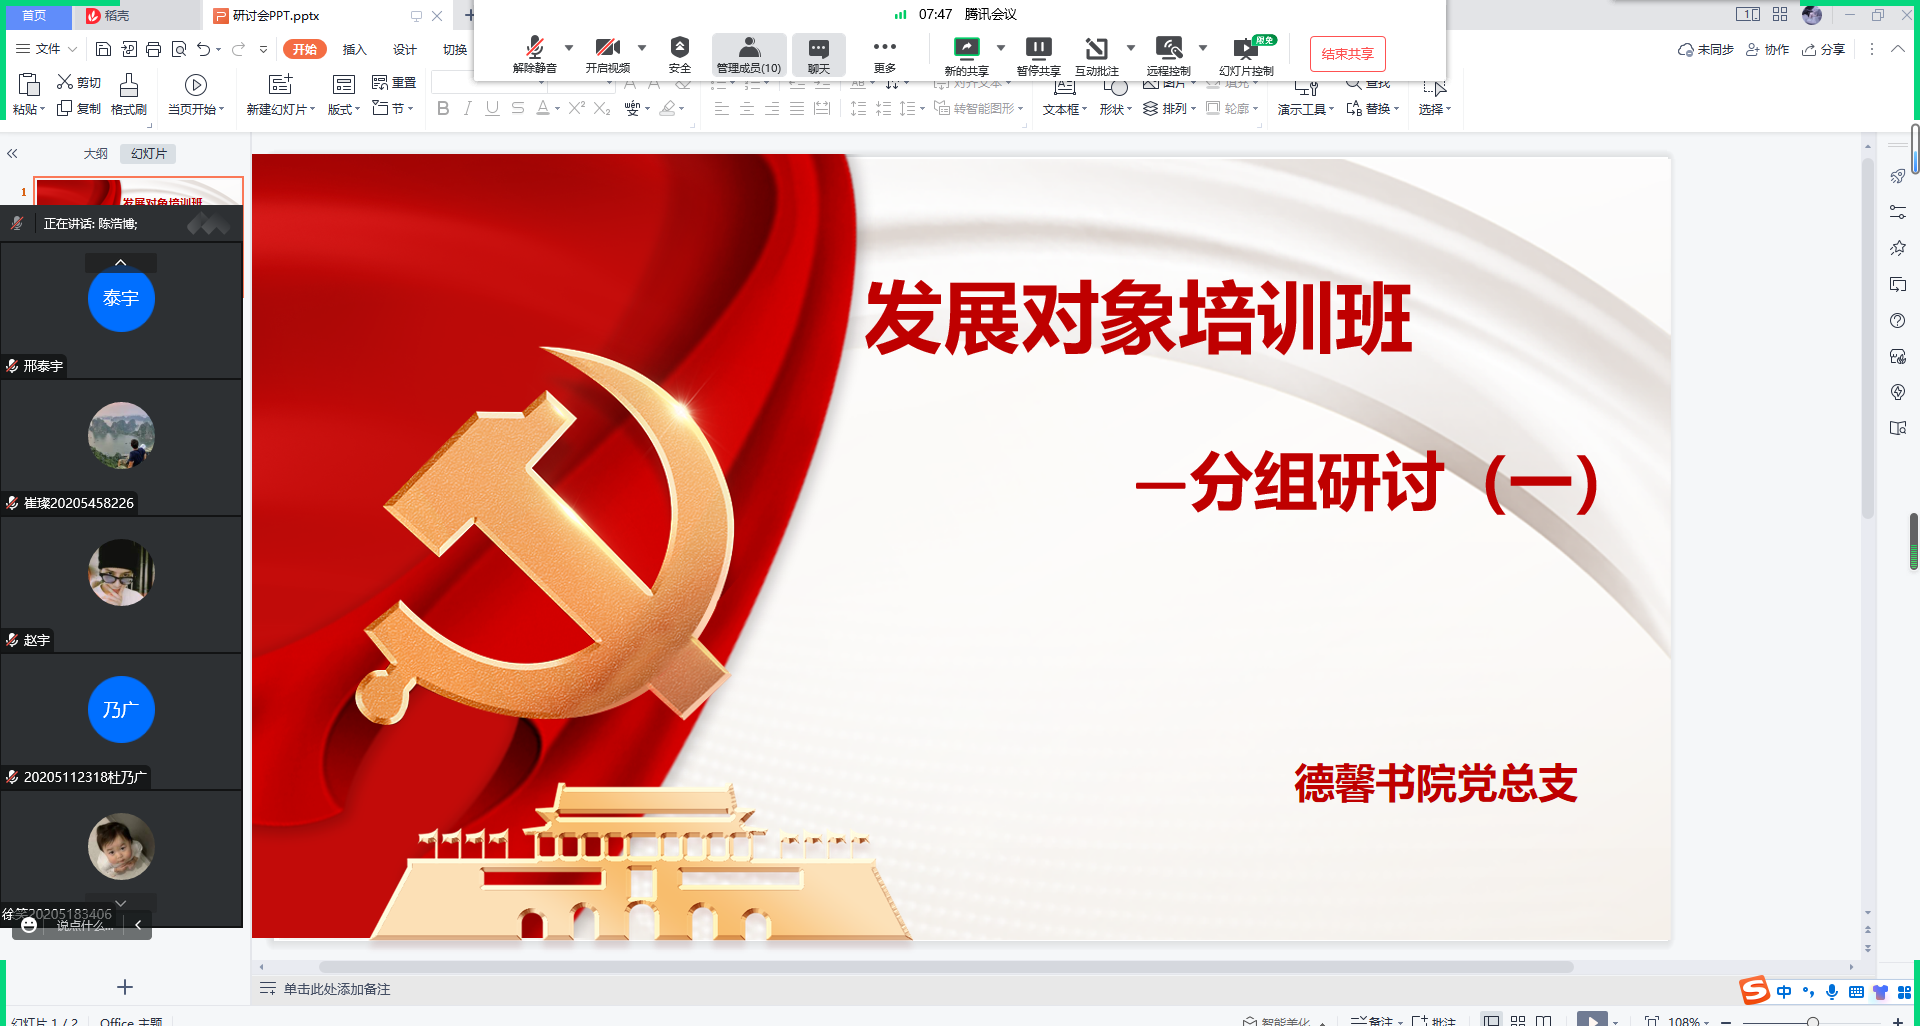1920x1026 pixels.
Task: Click the save document icon
Action: (103, 49)
